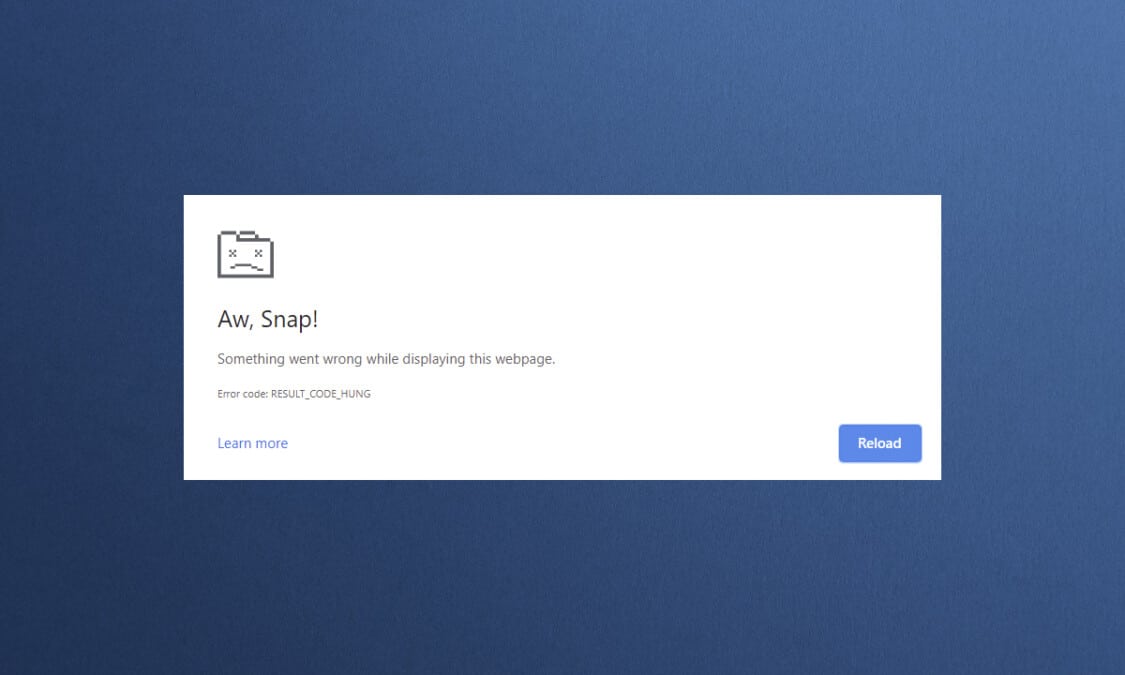The width and height of the screenshot is (1125, 675).
Task: Click the frowning mouth on folder icon
Action: (246, 266)
